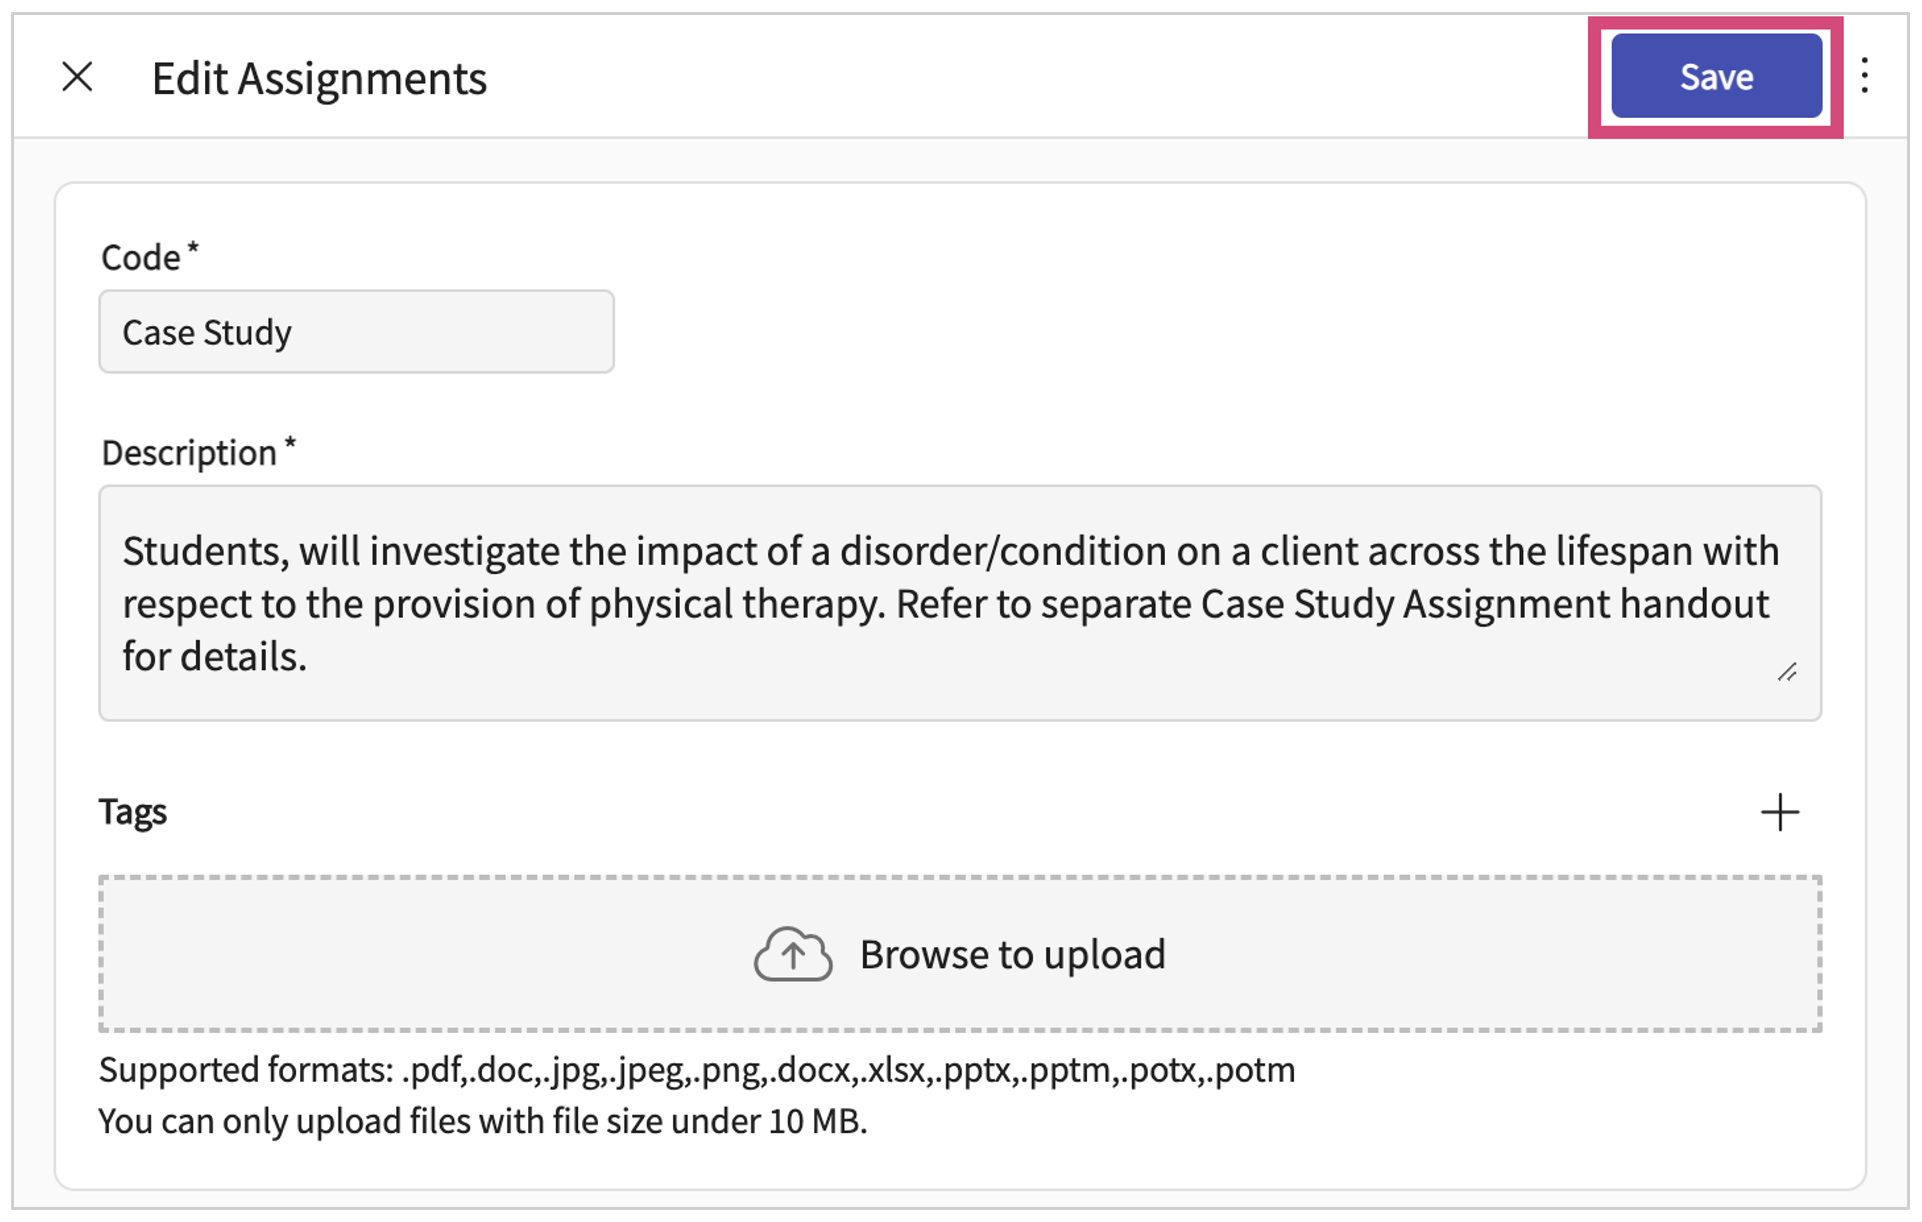Click the Supported formats help text
This screenshot has height=1222, width=1922.
click(697, 1070)
